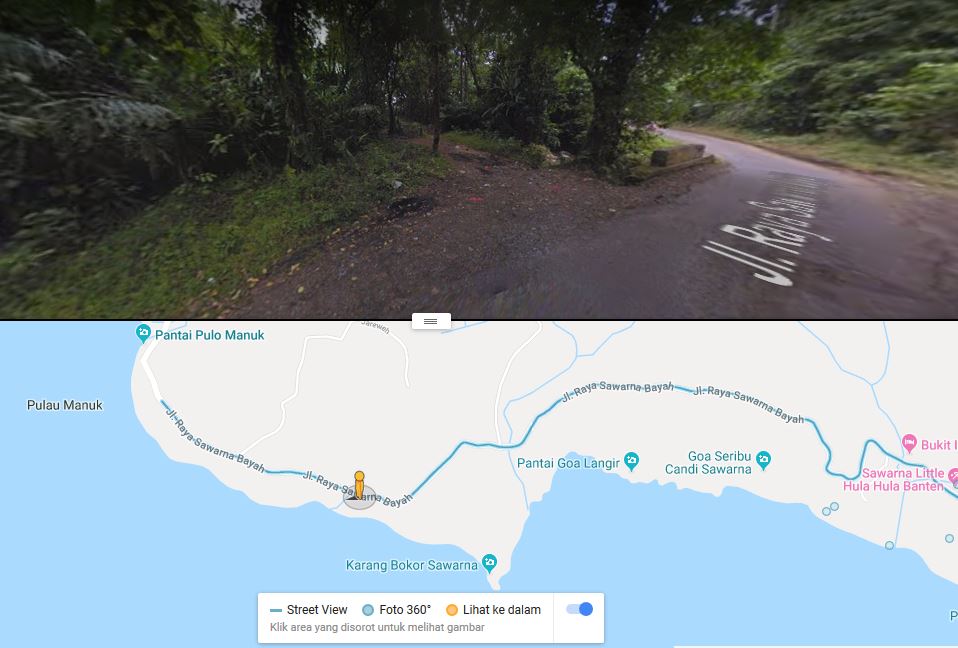Click the Pantai Pulo Manuk camera pin
This screenshot has width=958, height=648.
[143, 333]
